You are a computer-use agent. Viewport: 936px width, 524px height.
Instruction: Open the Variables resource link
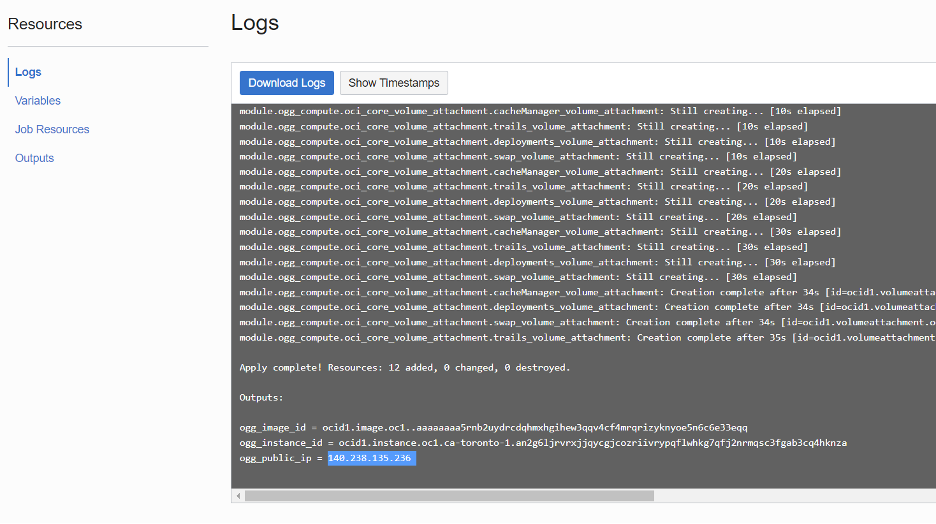(x=38, y=101)
